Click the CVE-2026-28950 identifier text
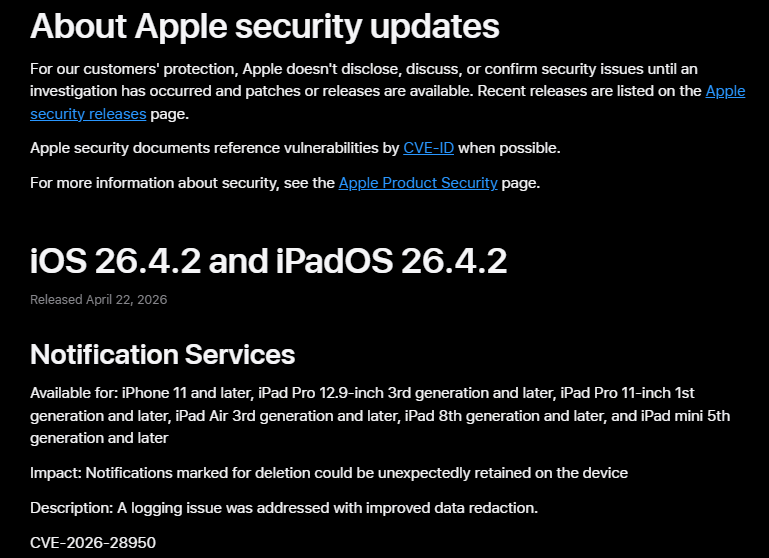769x558 pixels. point(94,541)
